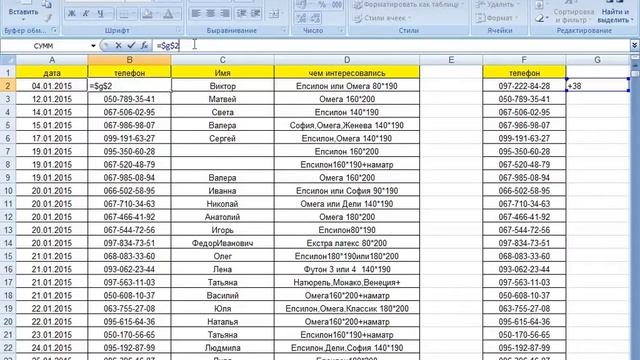Click the merge and center icon
The image size is (640, 360).
pyautogui.click(x=274, y=13)
